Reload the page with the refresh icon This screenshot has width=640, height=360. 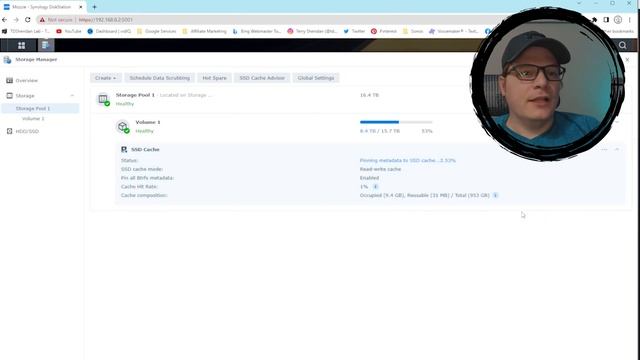(x=27, y=20)
